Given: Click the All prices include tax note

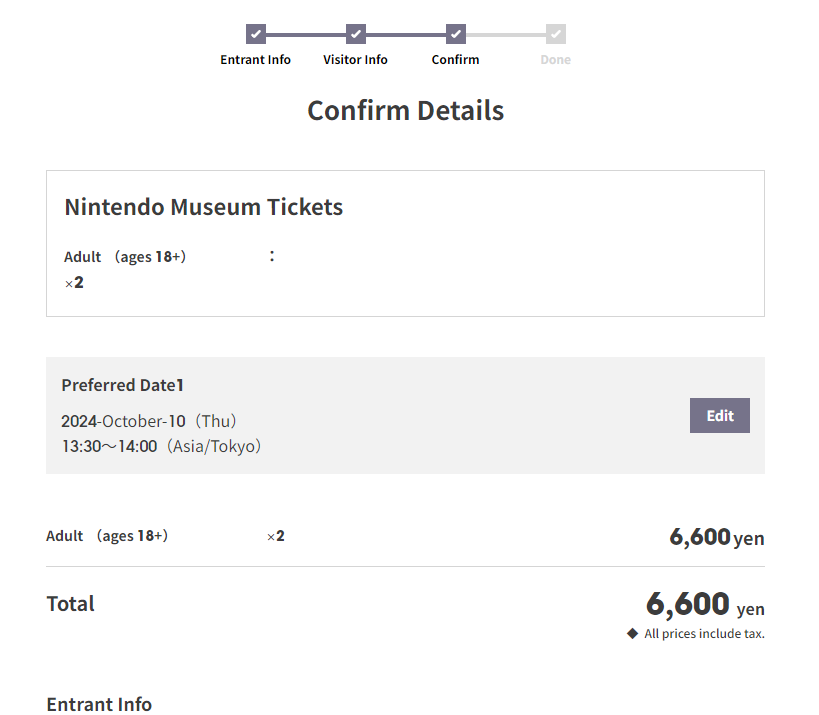Looking at the screenshot, I should (704, 633).
